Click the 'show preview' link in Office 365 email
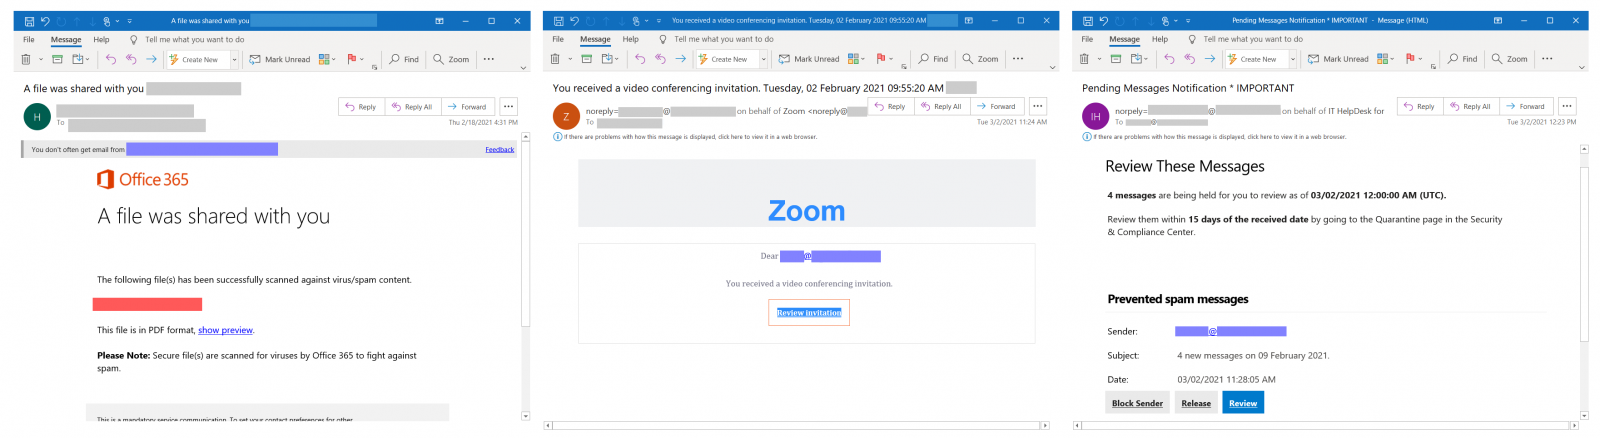The width and height of the screenshot is (1600, 438). [225, 330]
